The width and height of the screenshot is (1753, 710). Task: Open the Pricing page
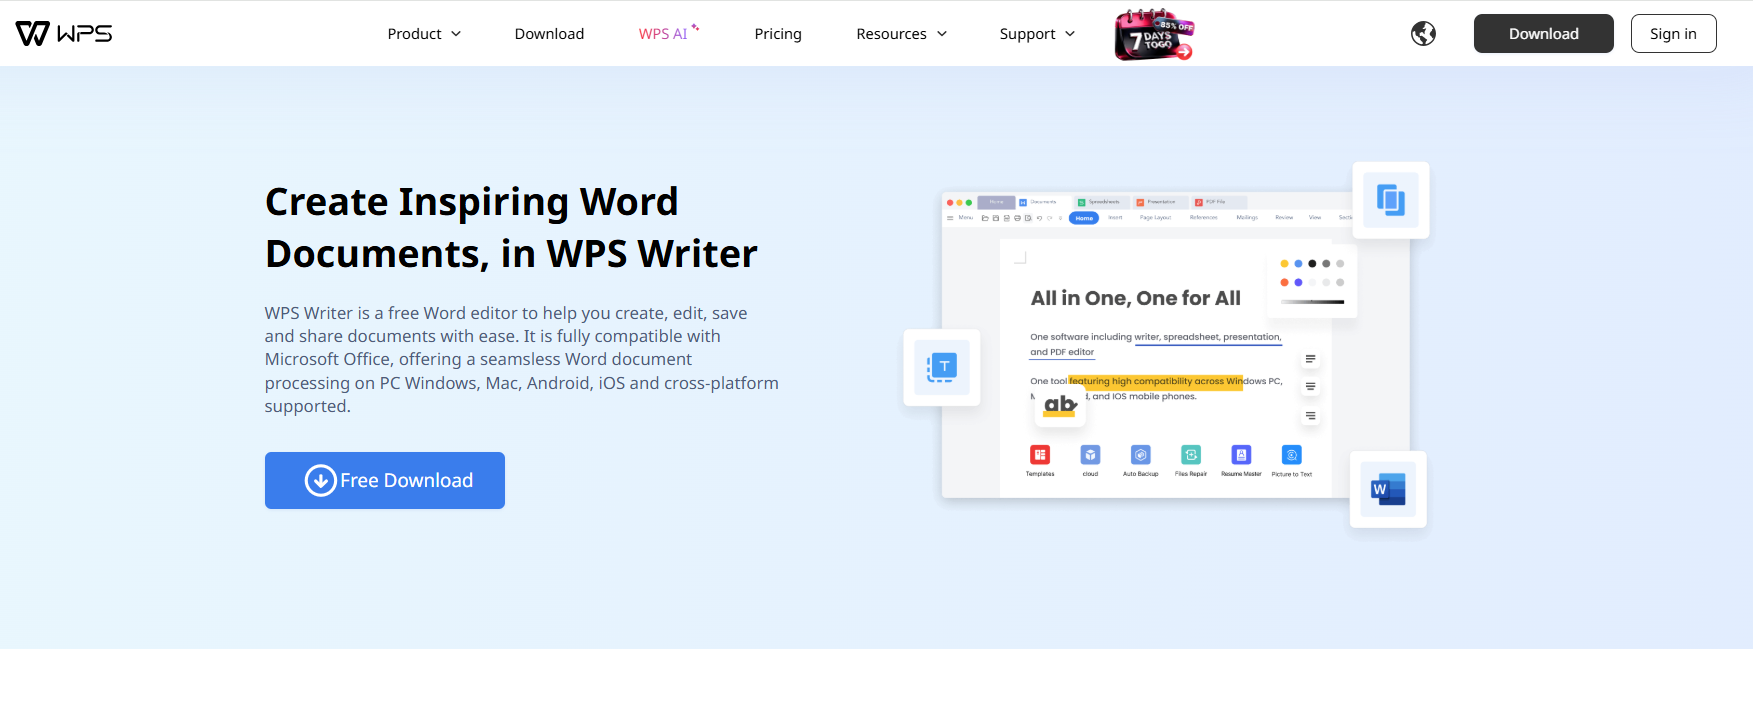[778, 34]
